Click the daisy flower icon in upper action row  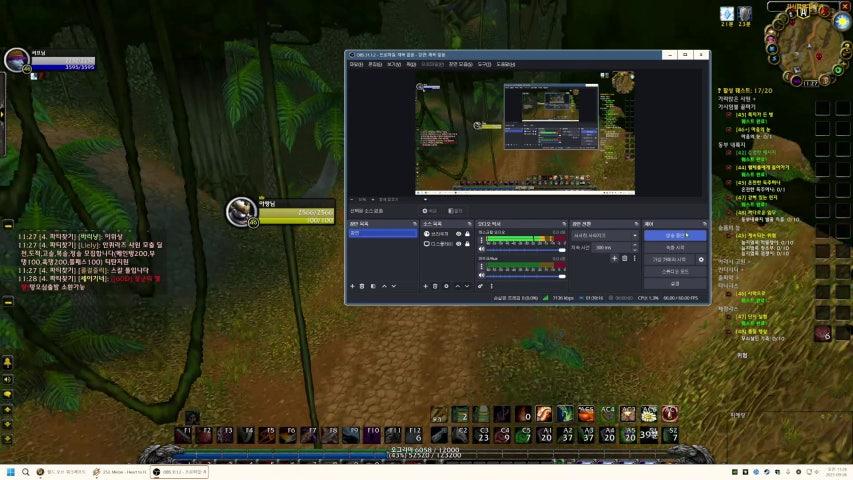coord(648,414)
